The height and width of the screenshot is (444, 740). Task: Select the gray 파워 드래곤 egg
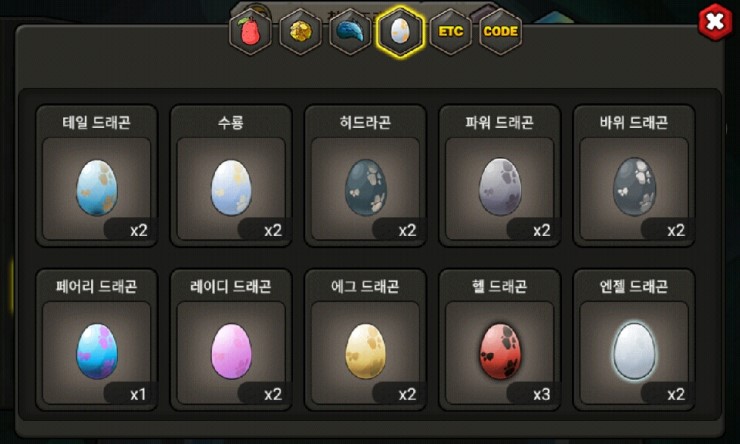[500, 187]
